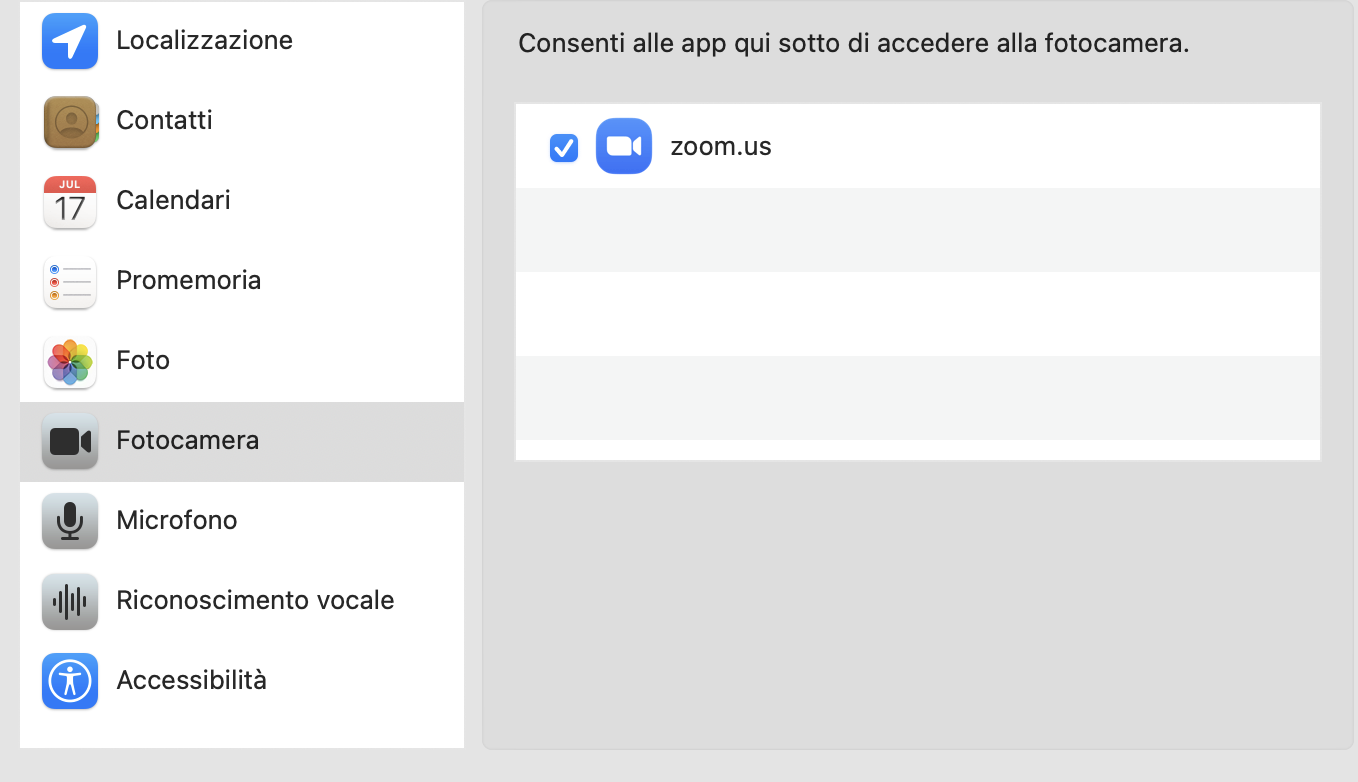Select the zoom.us name text
Screen dimensions: 1358x782
click(x=721, y=147)
